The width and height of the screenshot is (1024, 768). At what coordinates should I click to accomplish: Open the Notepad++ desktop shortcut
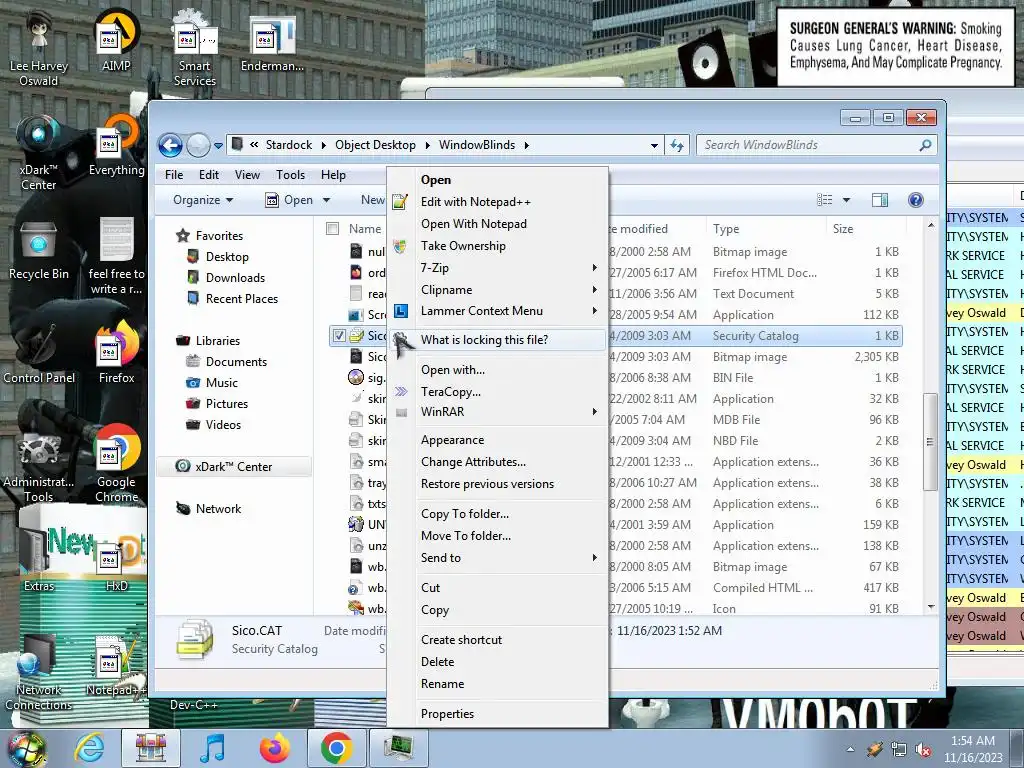pos(116,666)
